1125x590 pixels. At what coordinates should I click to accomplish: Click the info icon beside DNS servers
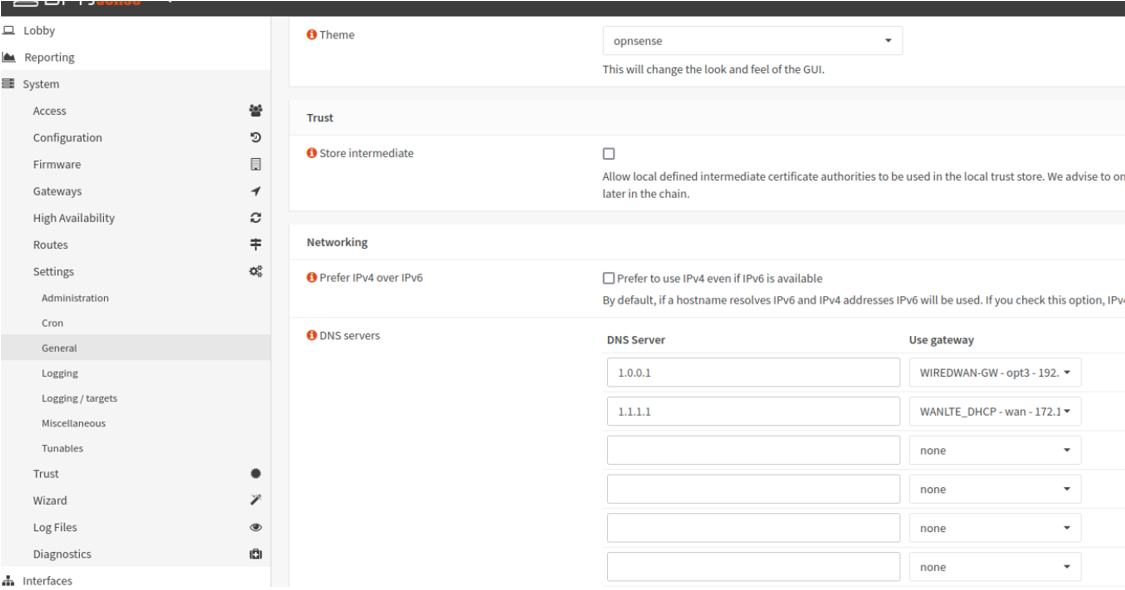[x=311, y=335]
